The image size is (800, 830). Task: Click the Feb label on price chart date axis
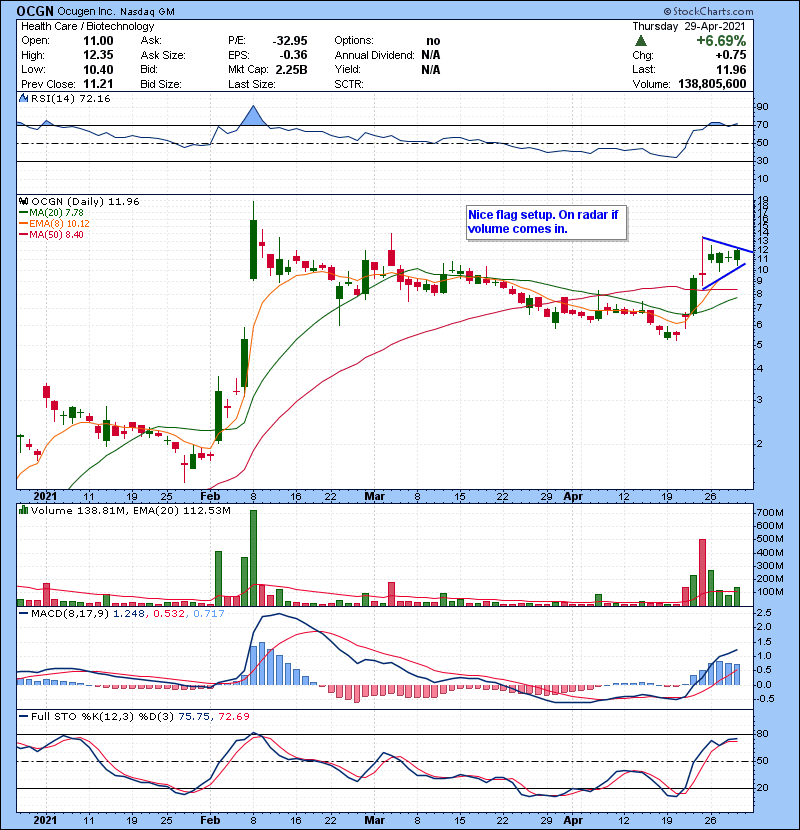pos(210,497)
